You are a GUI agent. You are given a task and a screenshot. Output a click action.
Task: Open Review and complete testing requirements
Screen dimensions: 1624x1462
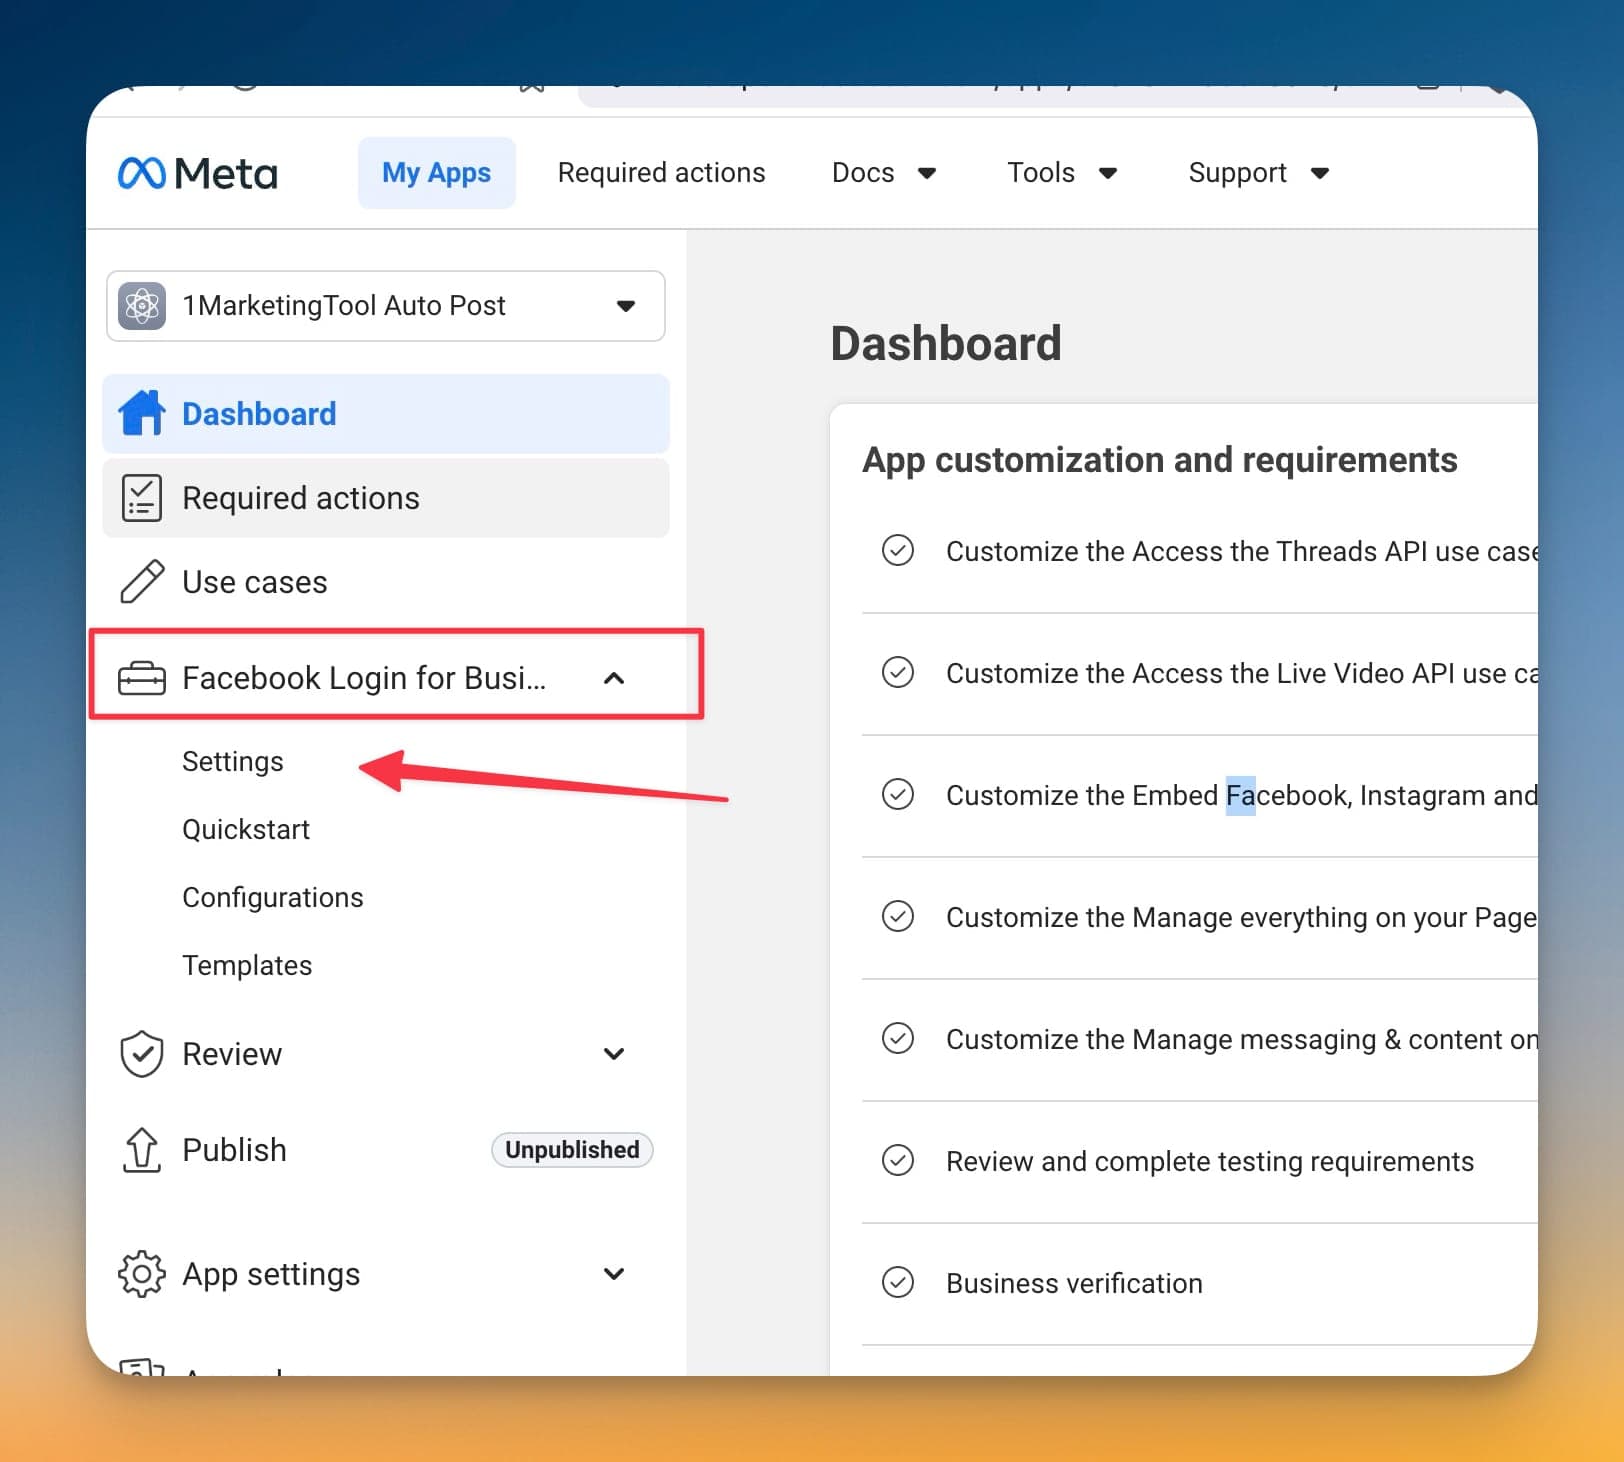(1210, 1161)
